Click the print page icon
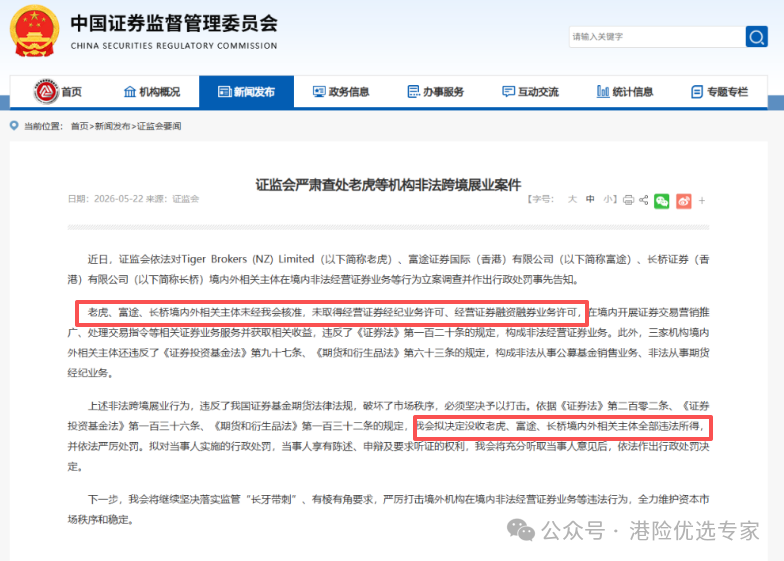 [x=628, y=200]
